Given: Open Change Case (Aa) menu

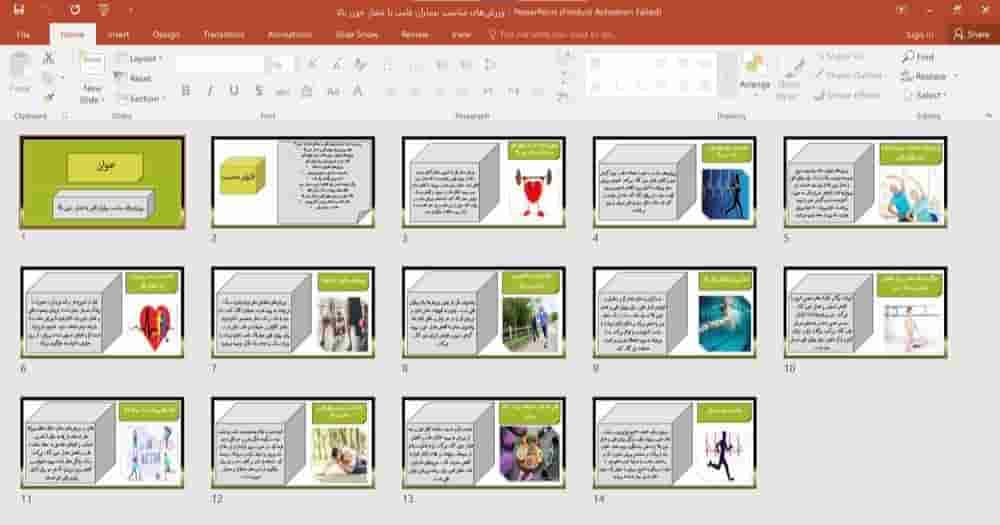Looking at the screenshot, I should [x=333, y=92].
